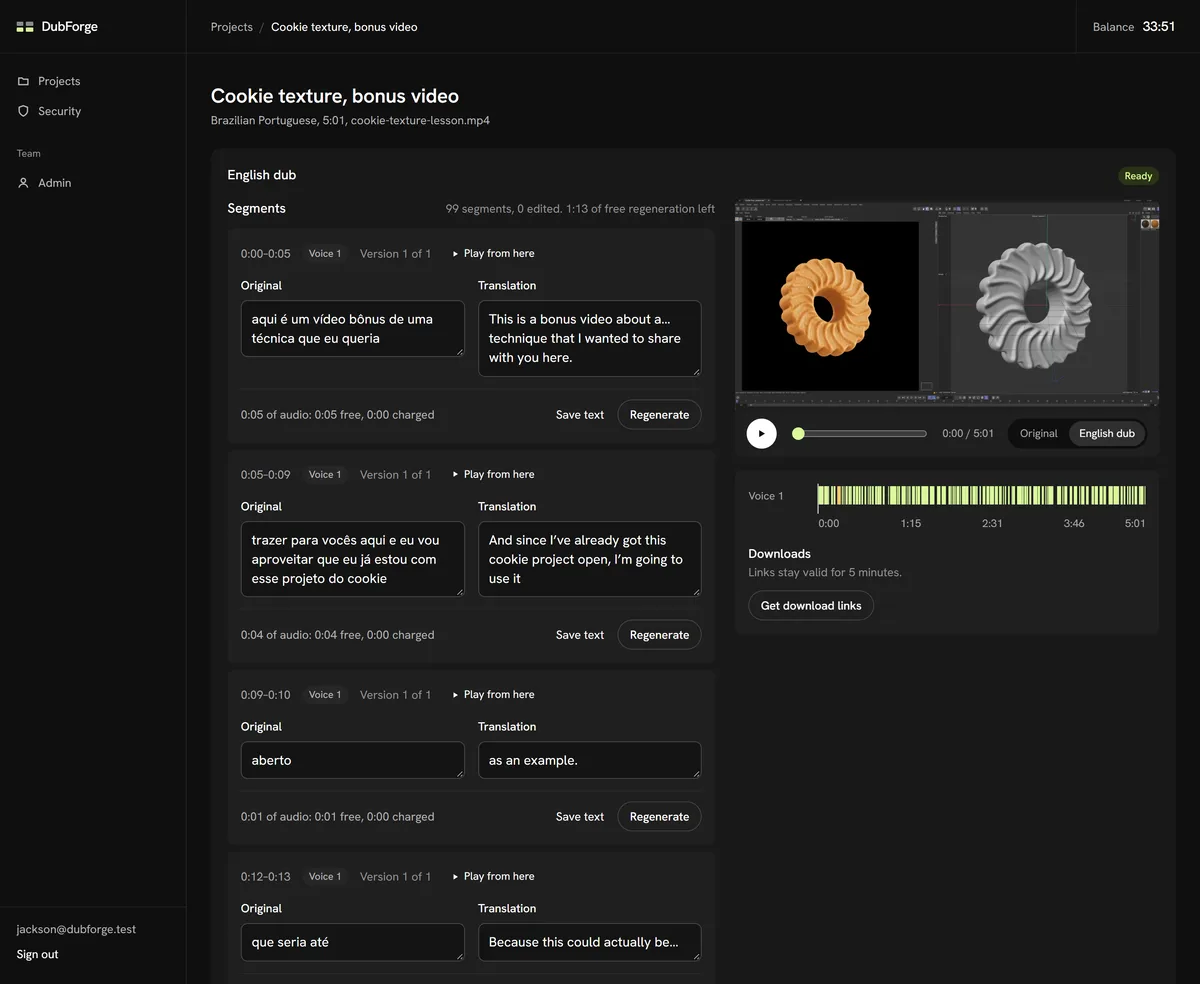
Task: Go to Projects breadcrumb link
Action: coord(231,27)
